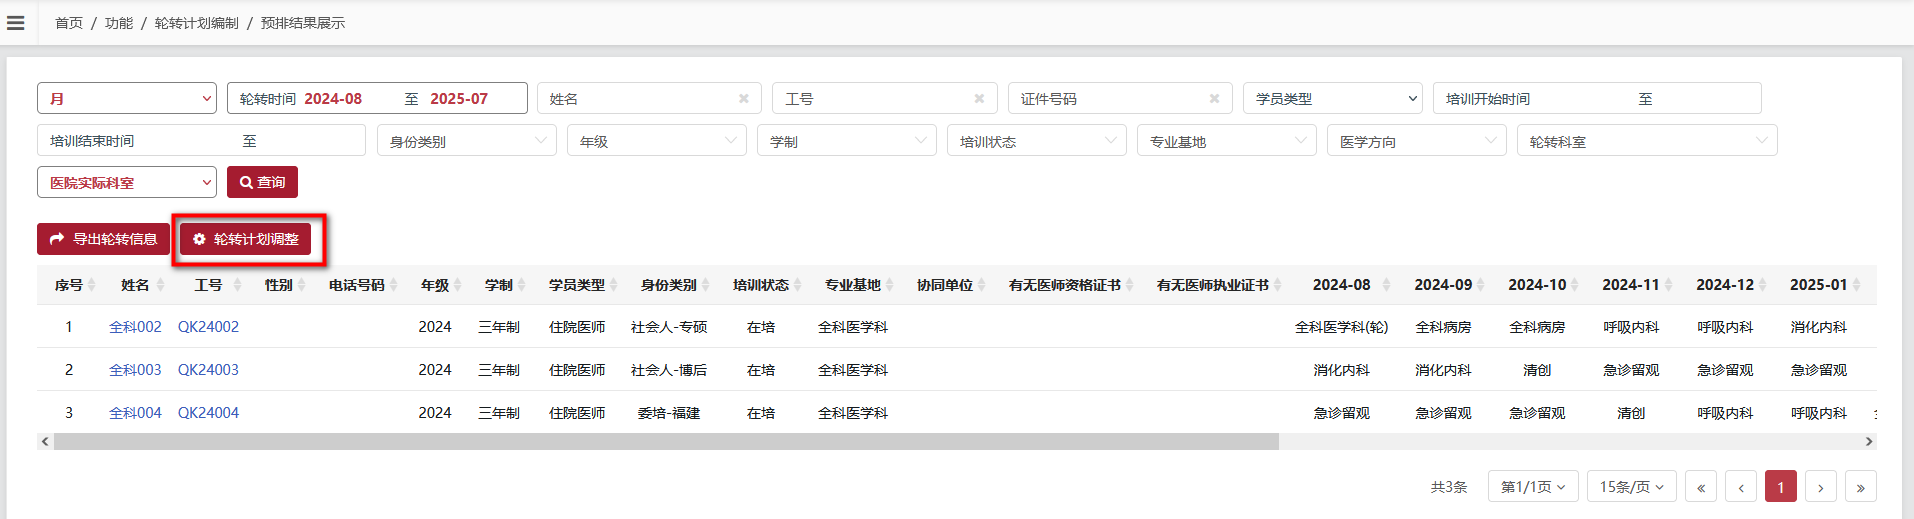The width and height of the screenshot is (1914, 519).
Task: Expand the 身份类别 dropdown
Action: (x=467, y=140)
